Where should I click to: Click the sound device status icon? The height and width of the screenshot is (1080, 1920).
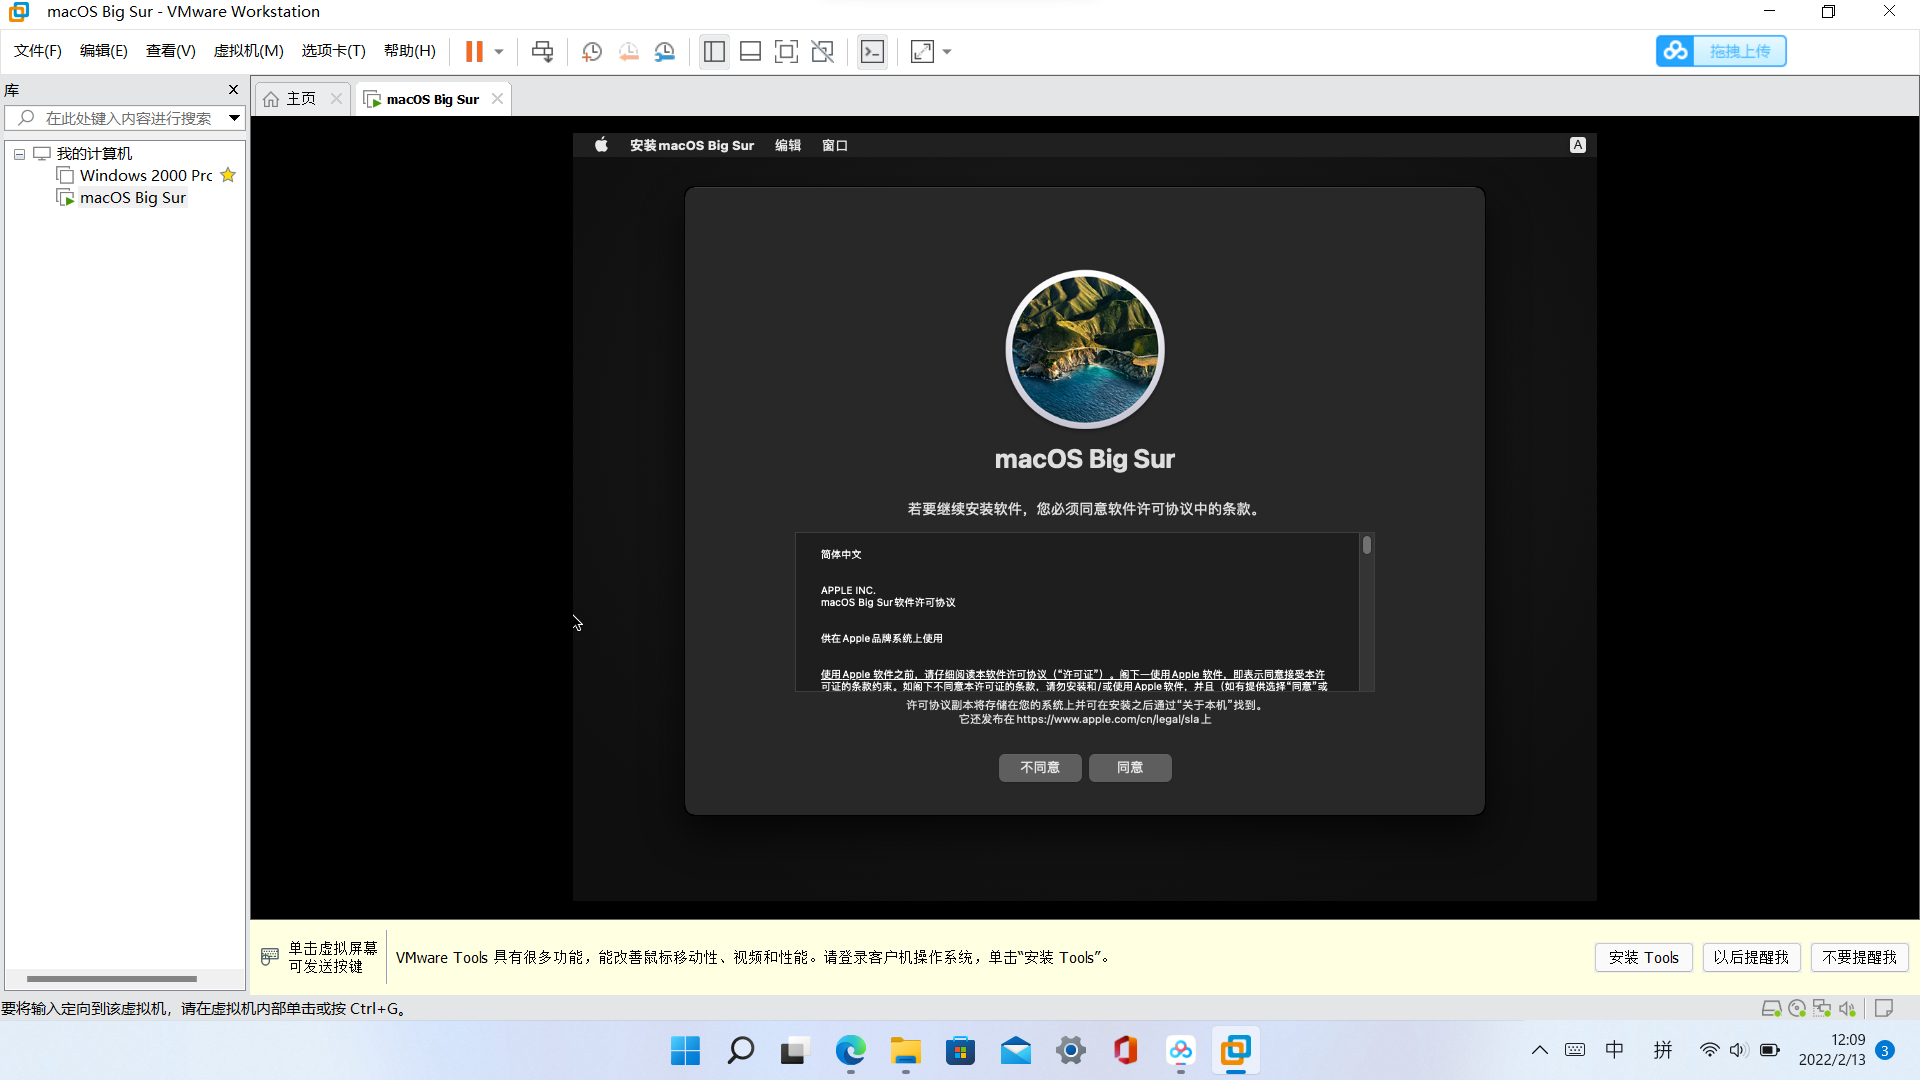(x=1849, y=1008)
